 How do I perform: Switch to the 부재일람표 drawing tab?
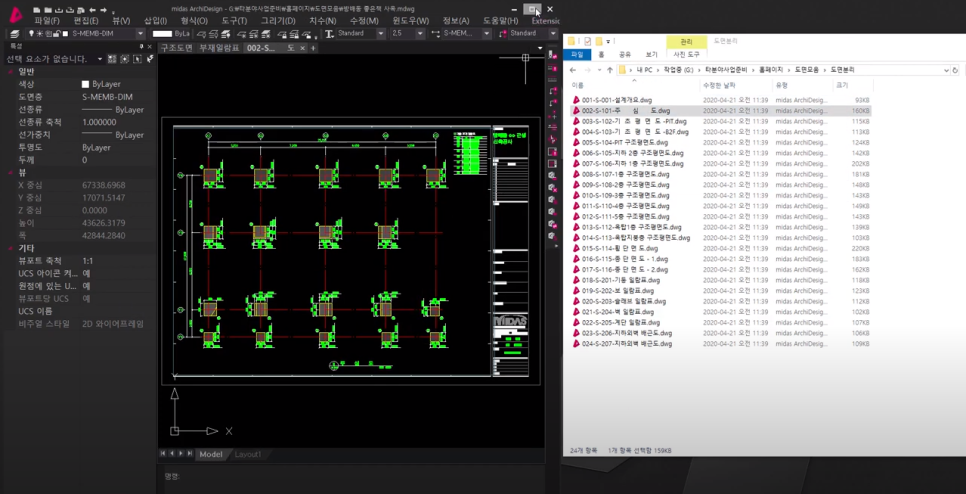[x=219, y=48]
